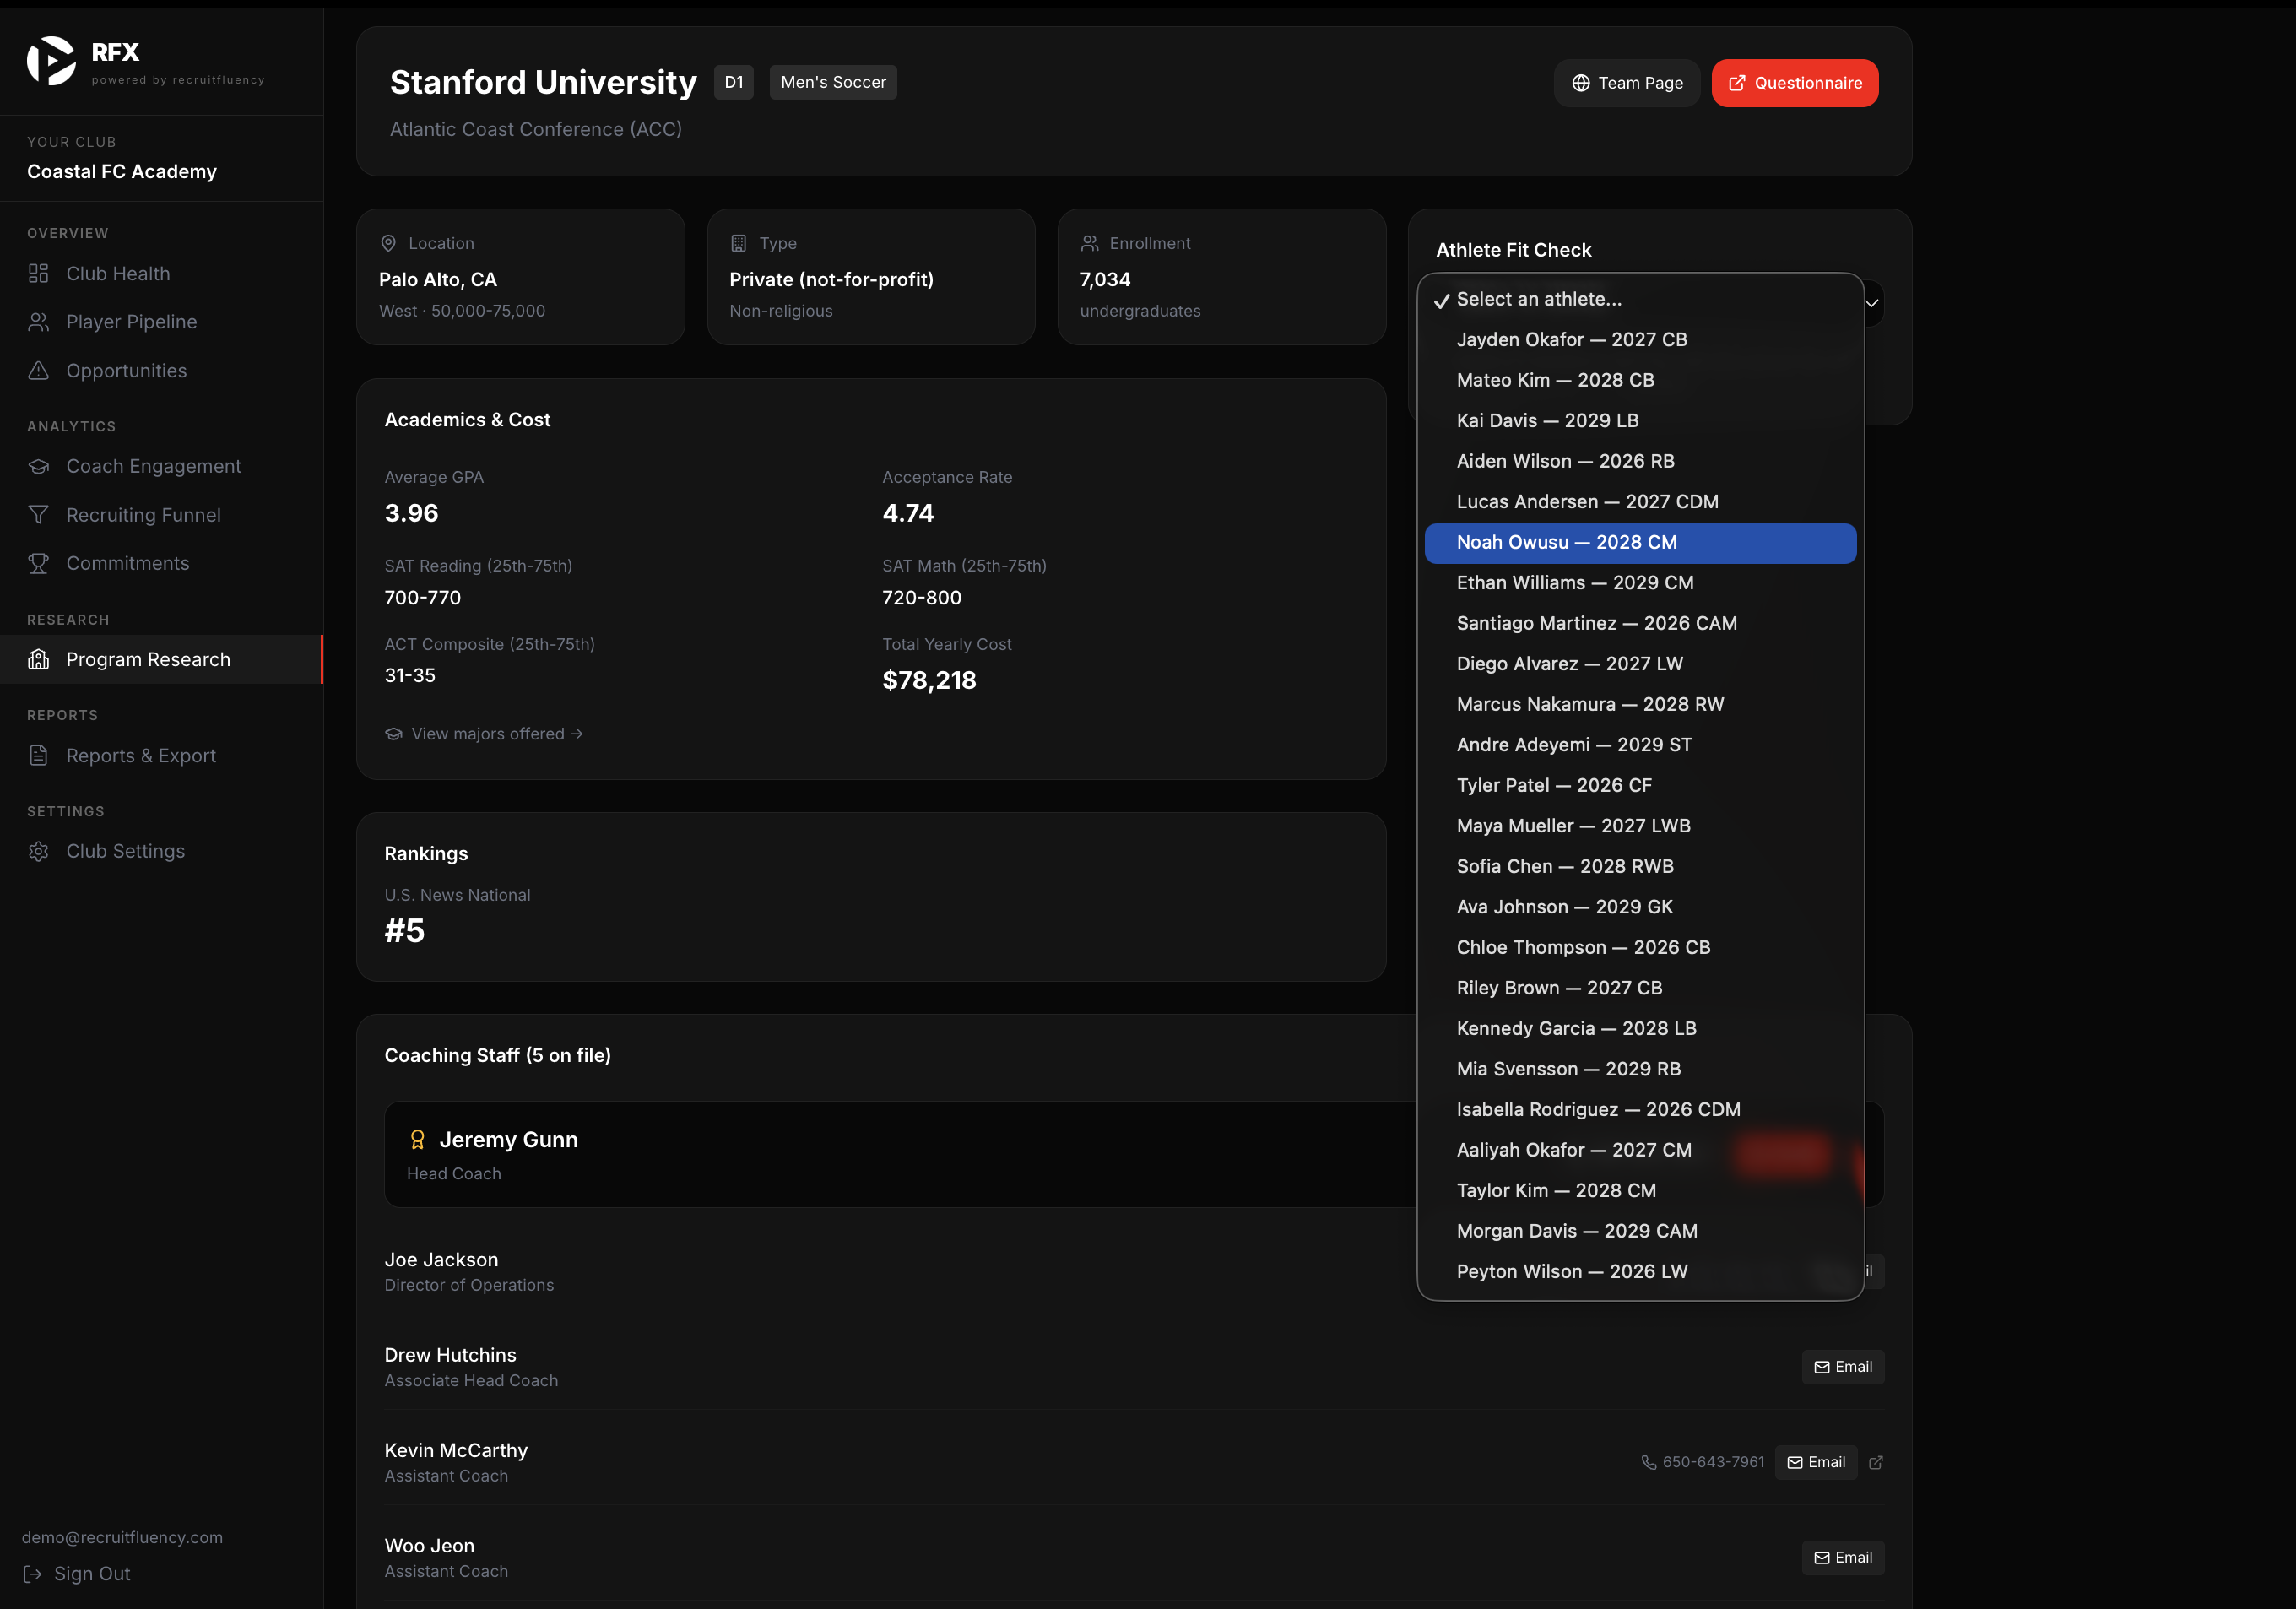
Task: Select Jayden Okafor — 2027 CB
Action: tap(1640, 340)
